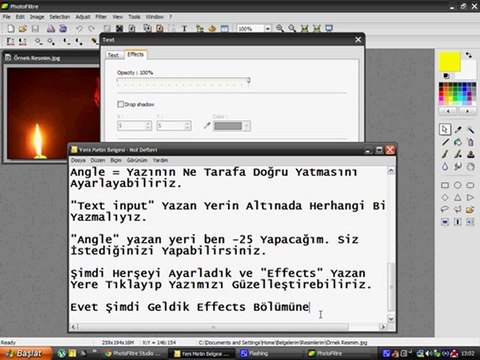Click the gray shadow color field

(x=228, y=126)
